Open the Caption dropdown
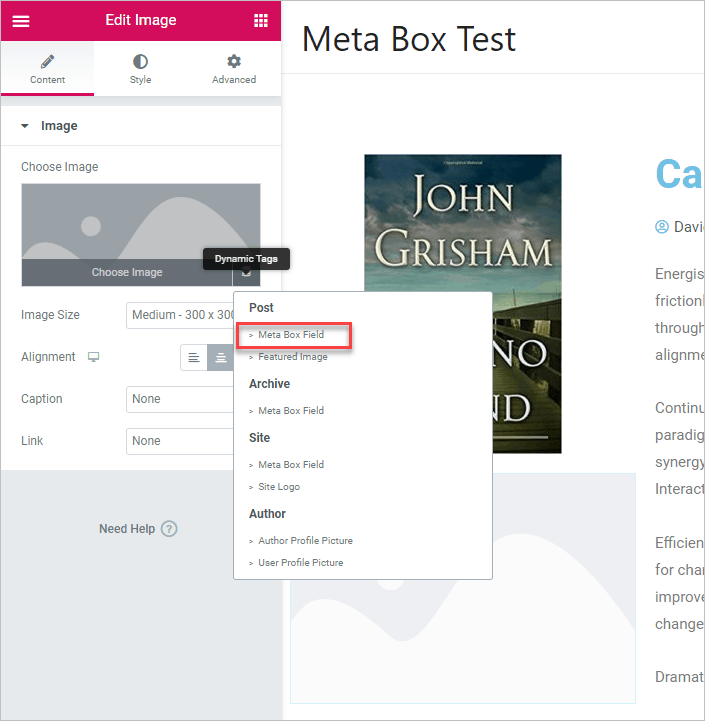 point(181,399)
